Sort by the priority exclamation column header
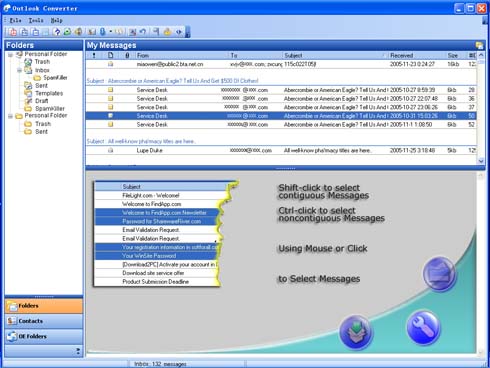 click(94, 55)
